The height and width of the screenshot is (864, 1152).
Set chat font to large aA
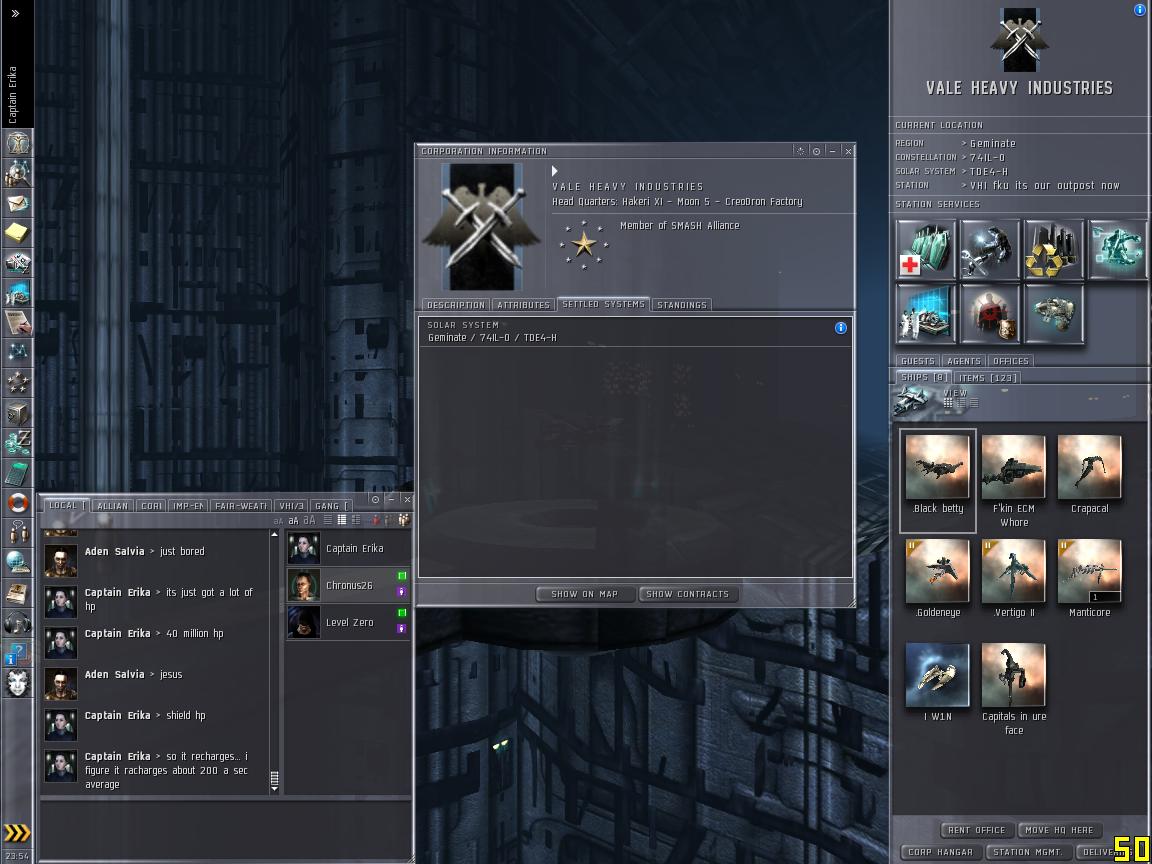point(309,520)
